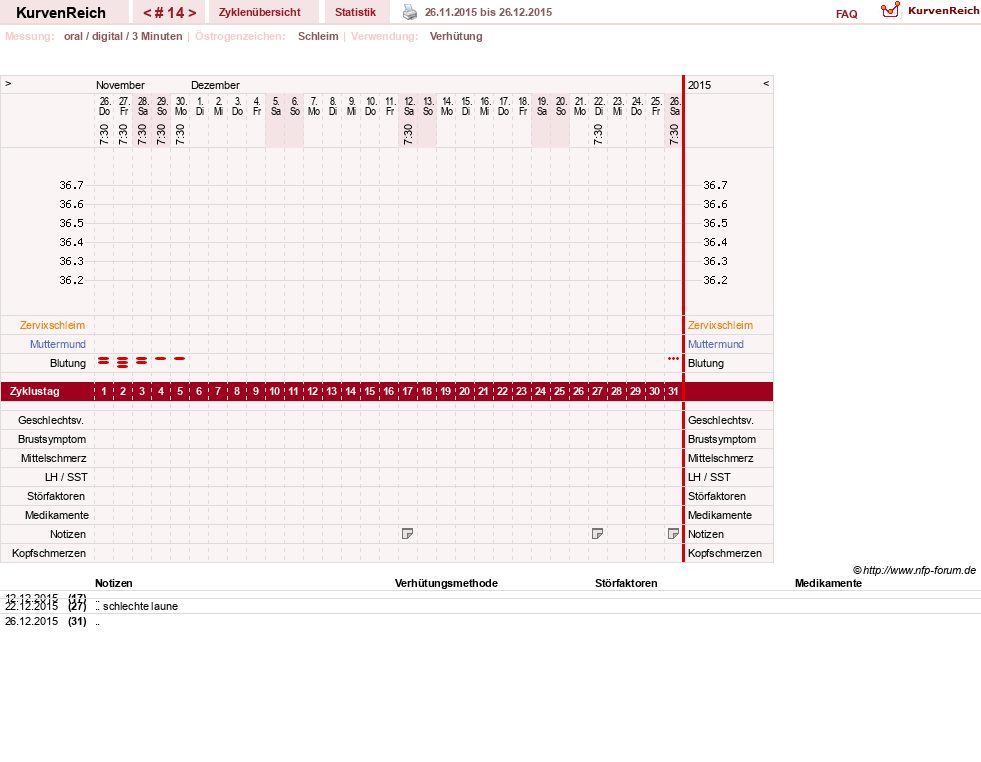This screenshot has width=981, height=762.
Task: Click the Dezember month label
Action: coord(215,85)
